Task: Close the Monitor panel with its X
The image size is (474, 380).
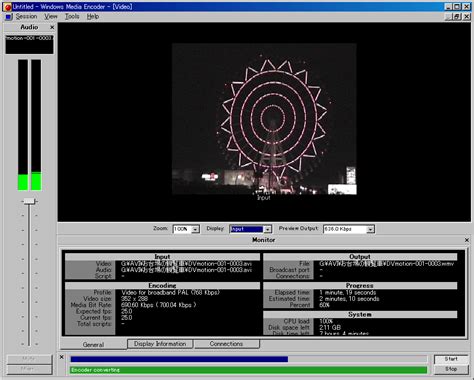Action: 467,240
